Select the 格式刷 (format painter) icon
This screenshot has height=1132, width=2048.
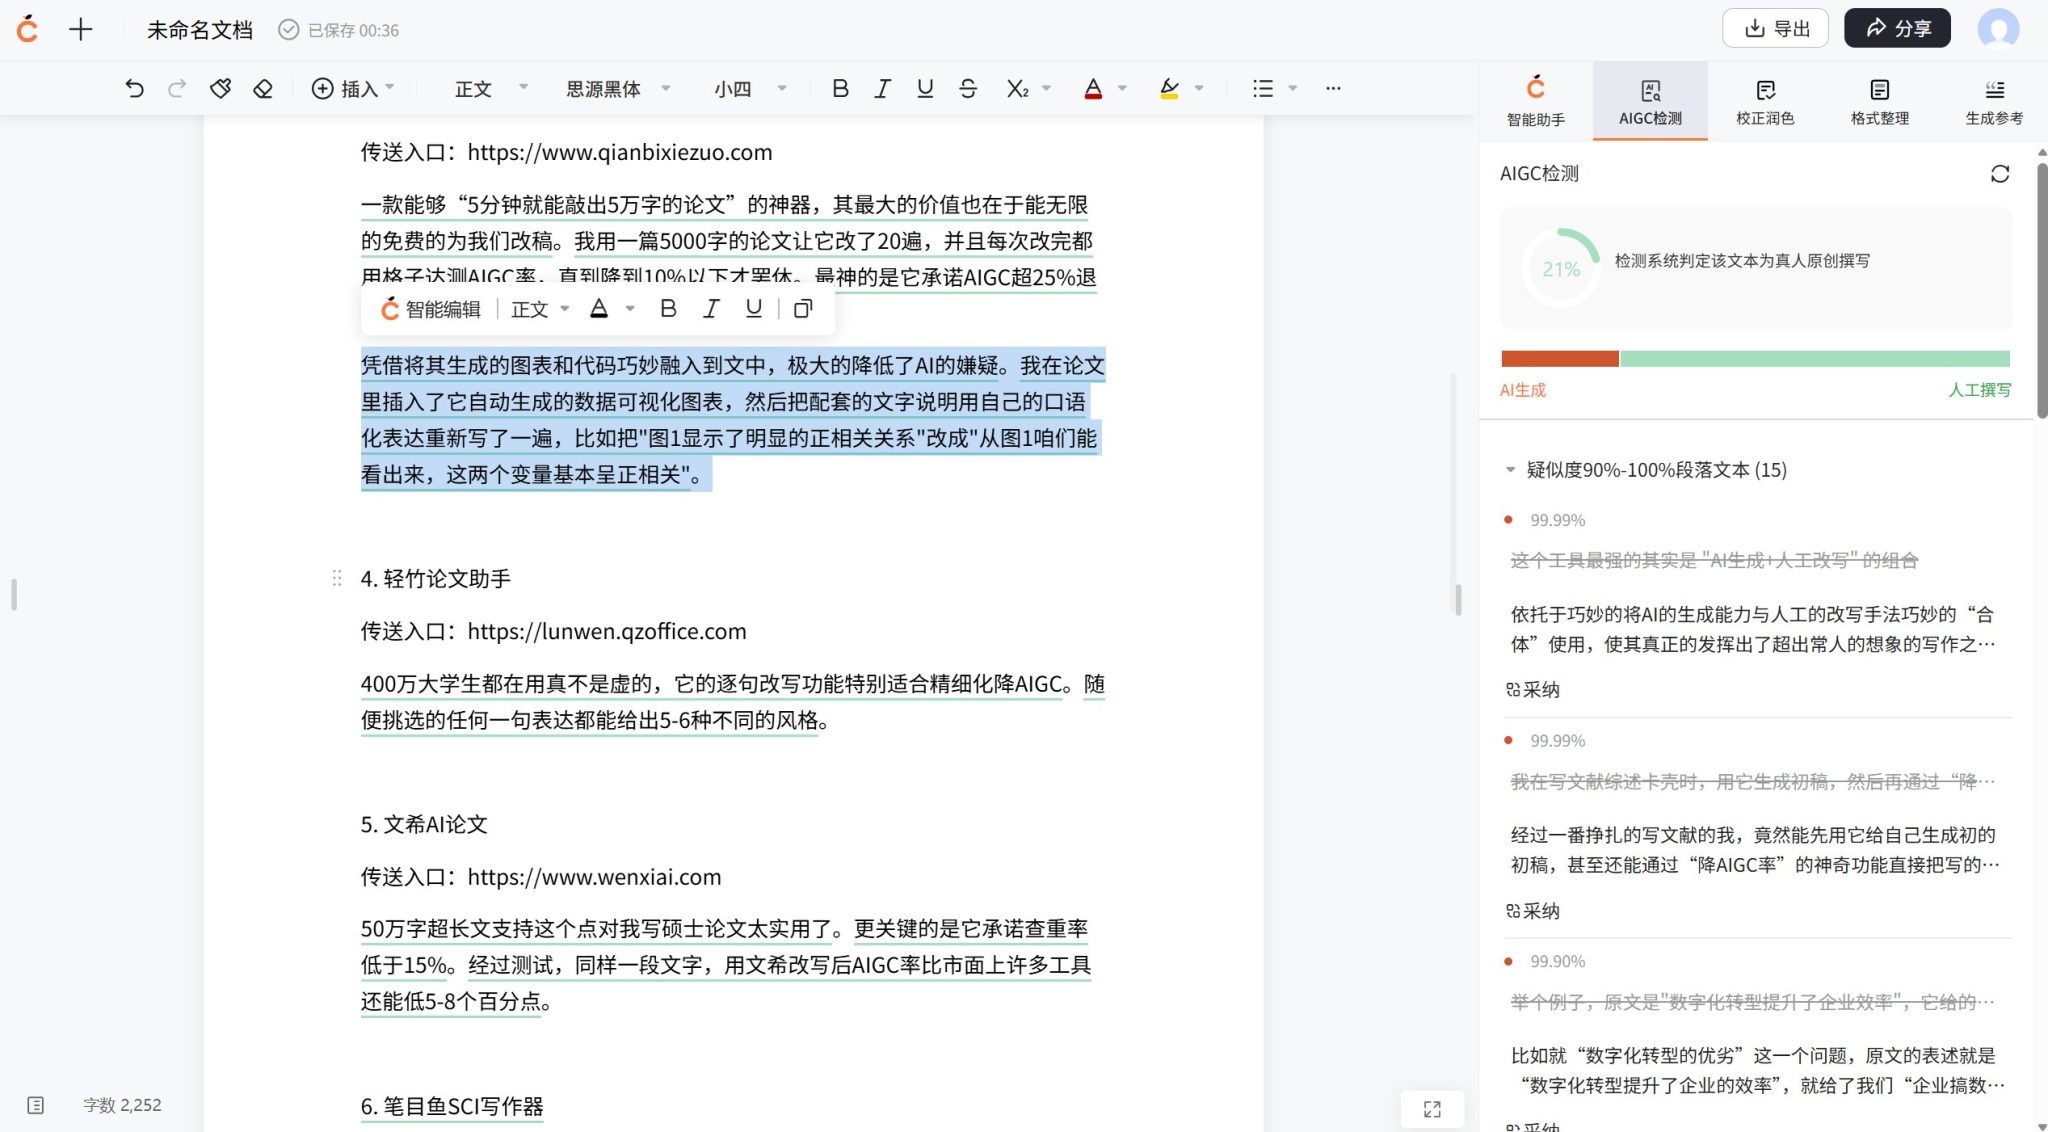click(x=221, y=88)
